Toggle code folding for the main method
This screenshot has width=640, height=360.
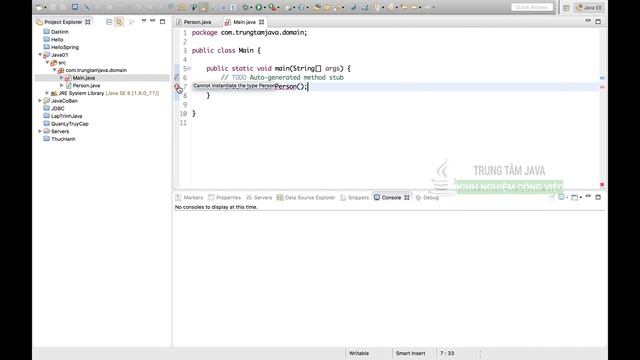point(189,69)
